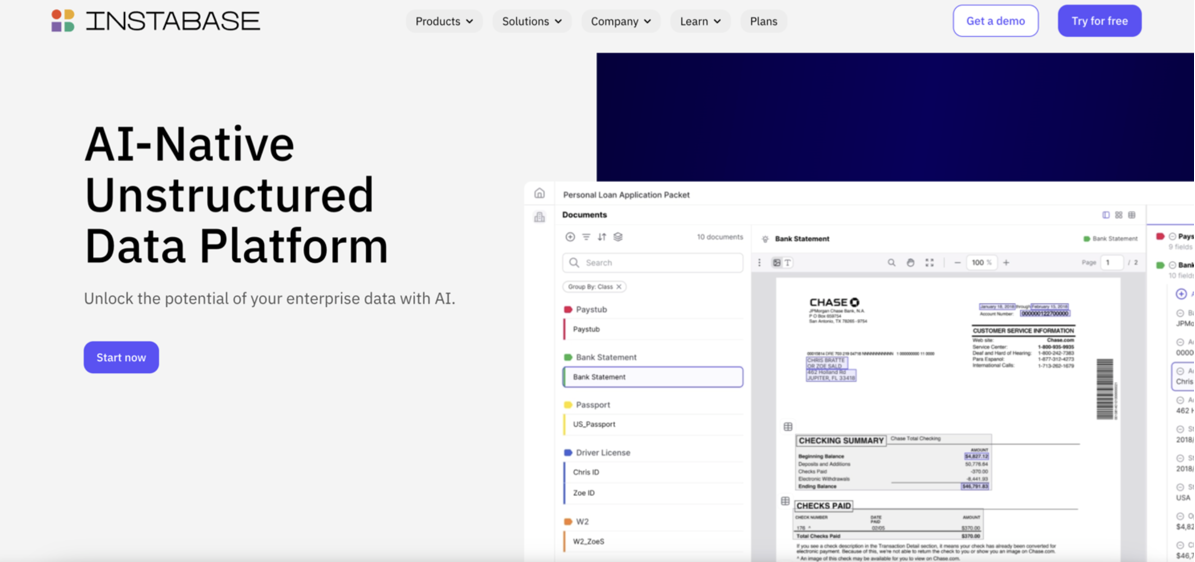This screenshot has height=562, width=1195.
Task: Add a document with the plus icon
Action: (x=570, y=237)
